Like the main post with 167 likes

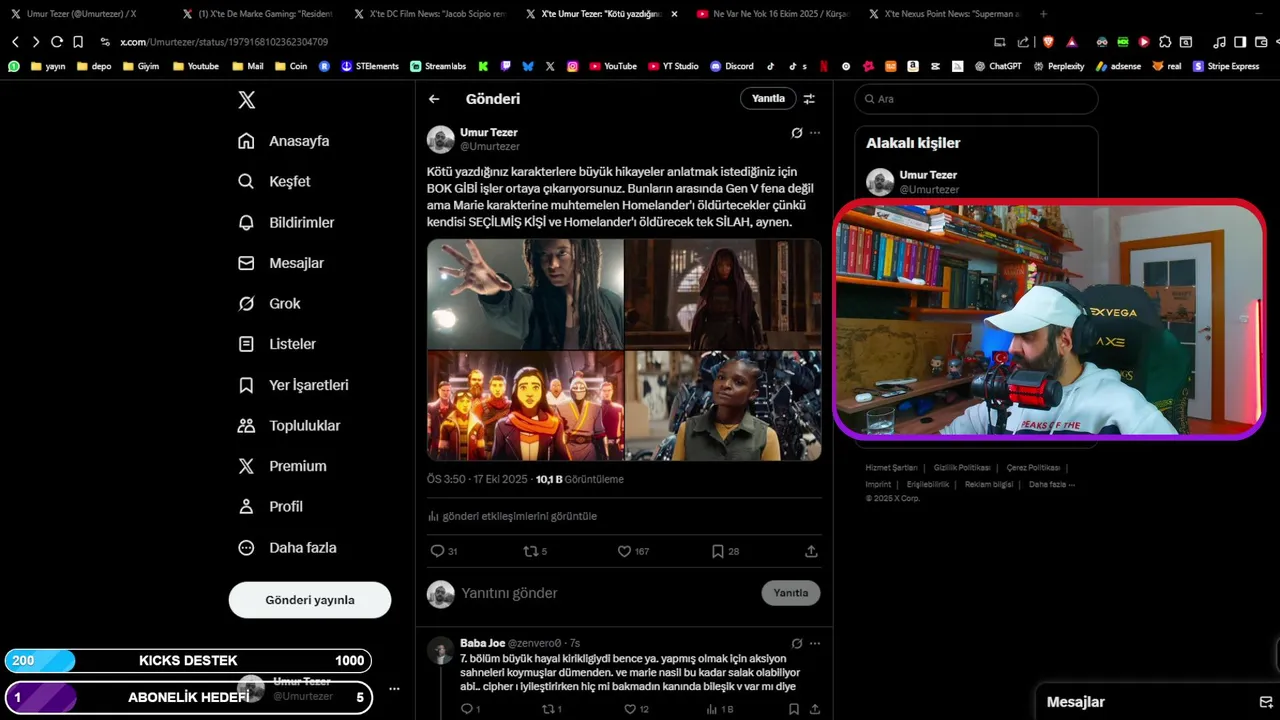pos(624,551)
